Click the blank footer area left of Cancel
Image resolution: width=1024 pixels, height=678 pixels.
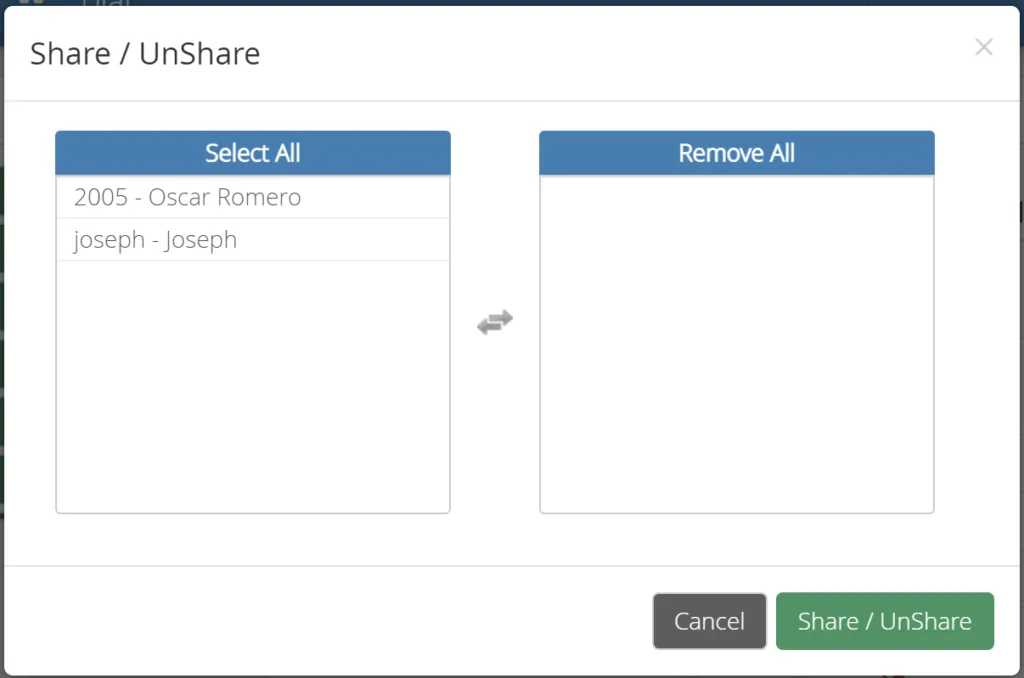point(327,621)
